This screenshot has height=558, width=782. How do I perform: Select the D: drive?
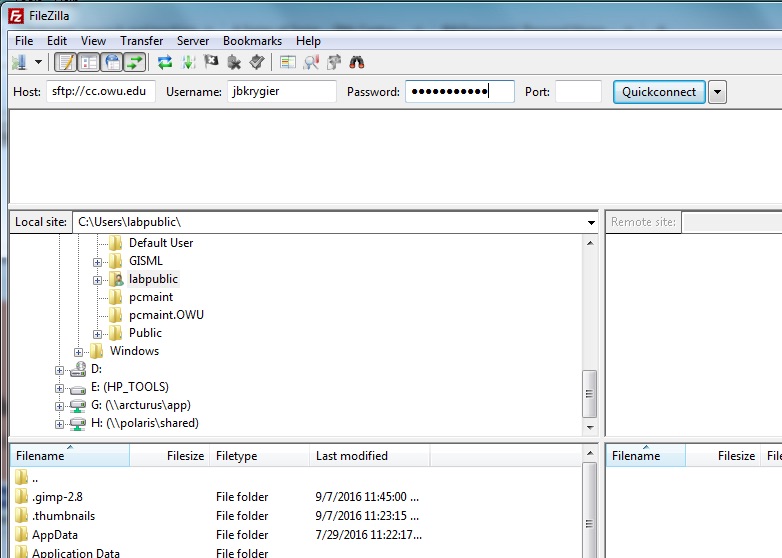point(96,369)
